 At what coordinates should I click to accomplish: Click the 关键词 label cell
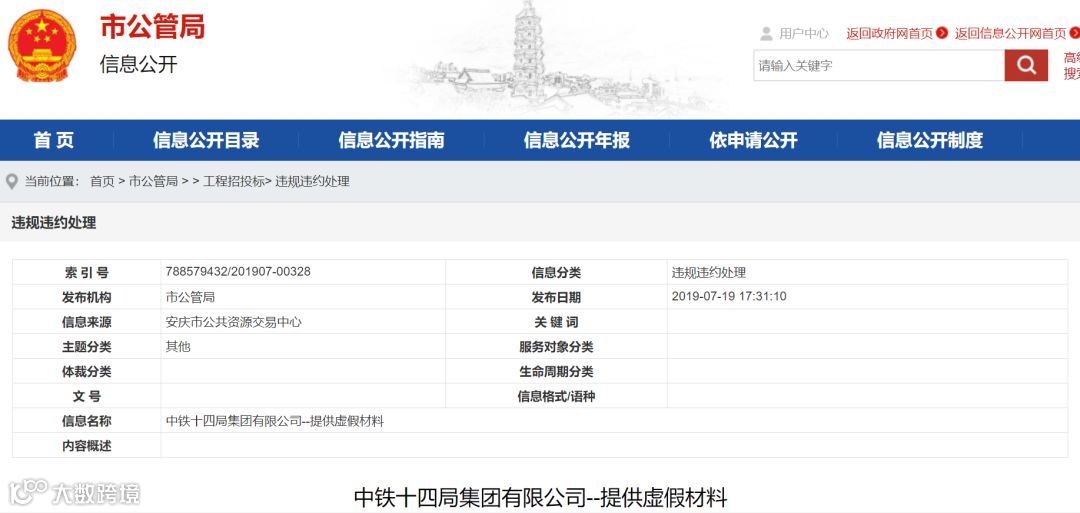click(x=557, y=322)
